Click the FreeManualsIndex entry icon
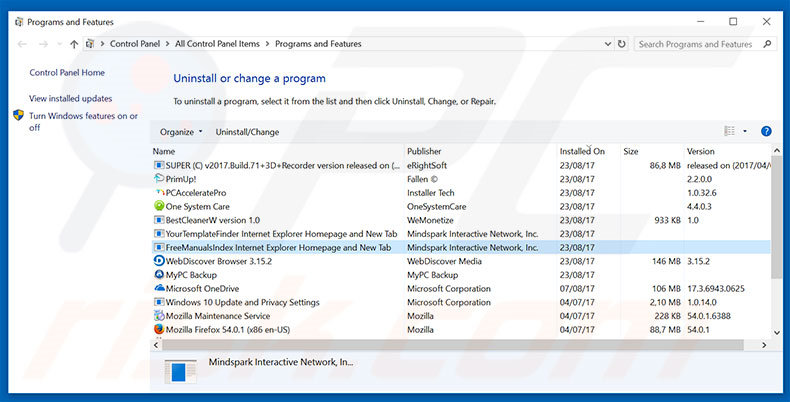 159,247
